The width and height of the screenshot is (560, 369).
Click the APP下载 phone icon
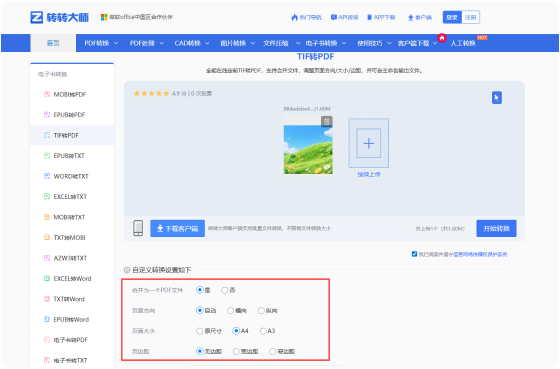pyautogui.click(x=369, y=17)
